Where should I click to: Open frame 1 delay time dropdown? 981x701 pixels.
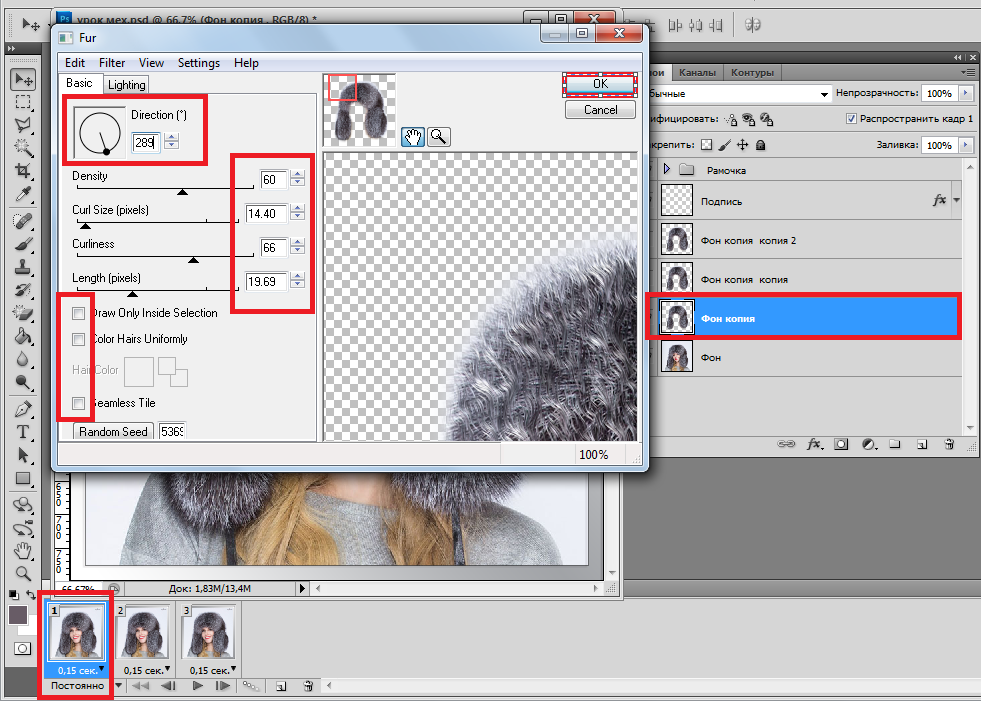[101, 669]
